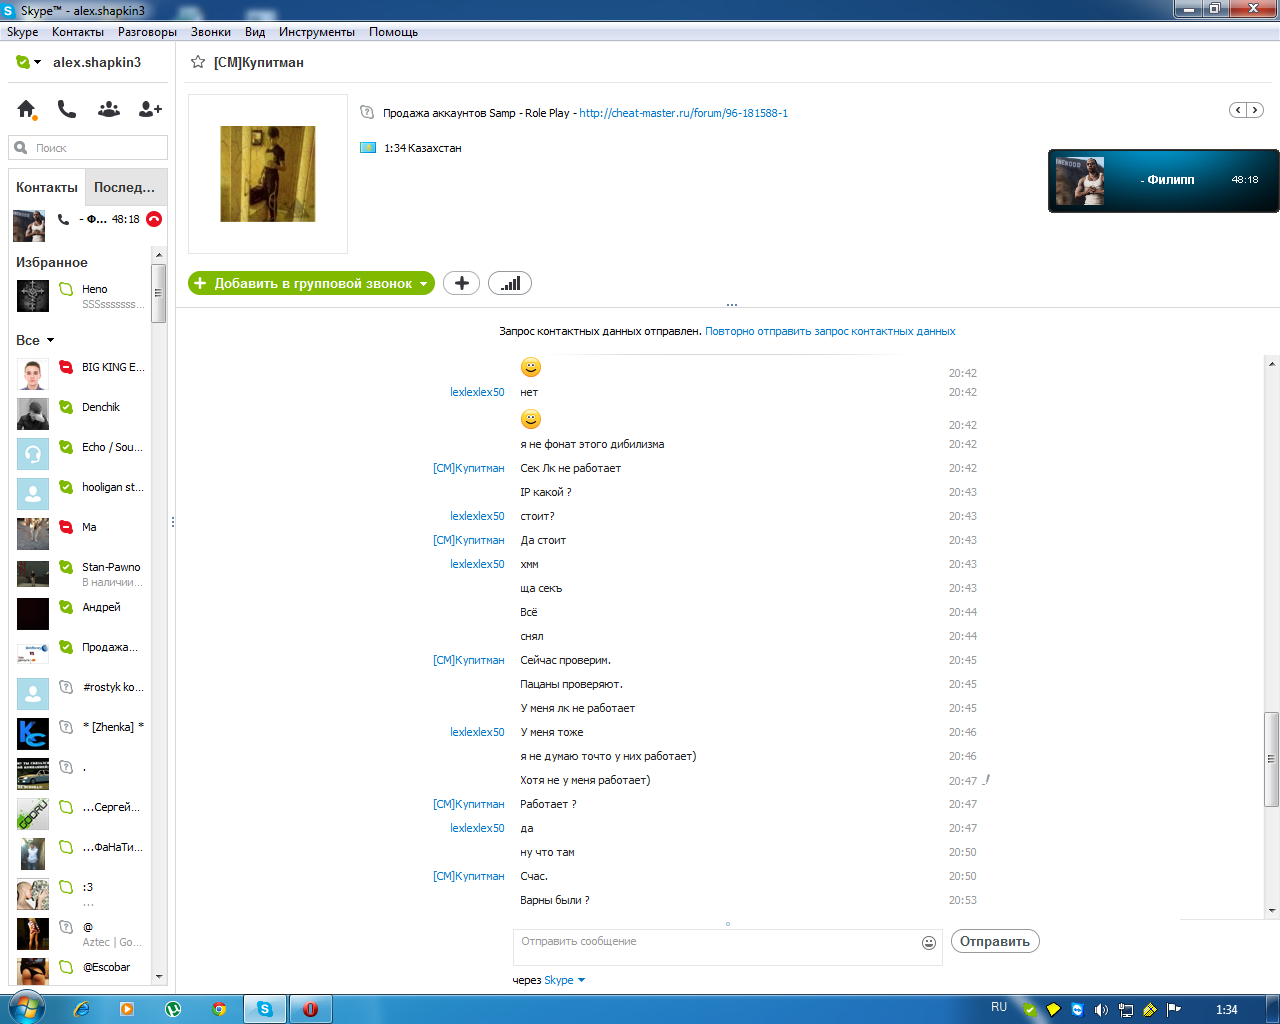Viewport: 1280px width, 1024px height.
Task: Select contact Stan-Pawno
Action: (80, 574)
